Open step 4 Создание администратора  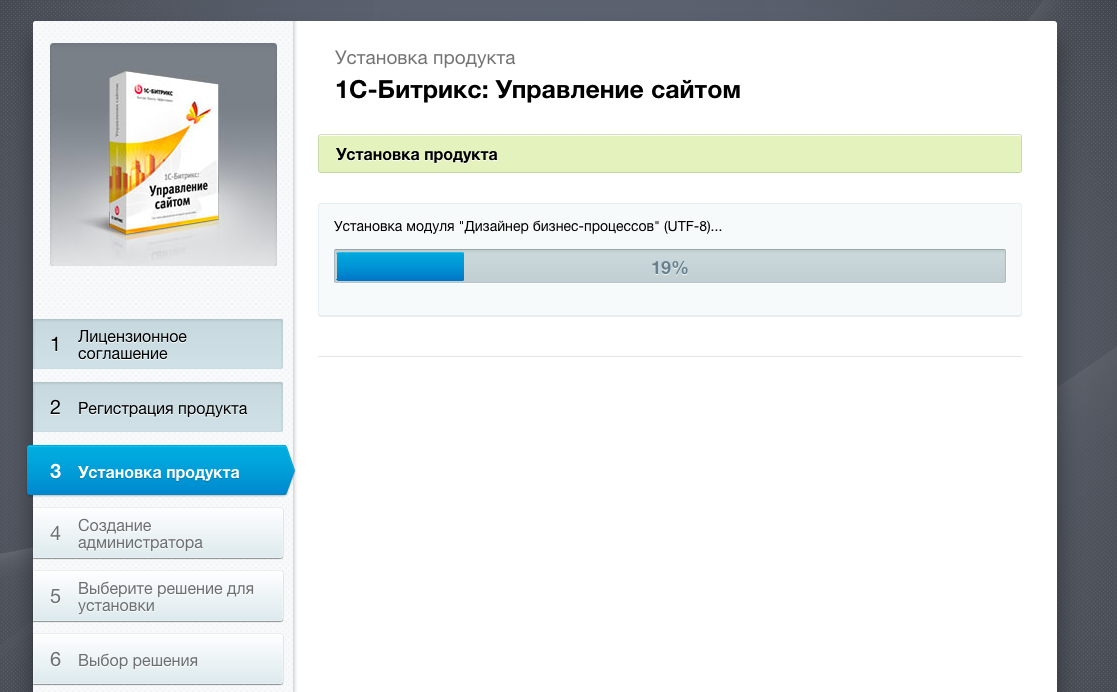tap(157, 533)
